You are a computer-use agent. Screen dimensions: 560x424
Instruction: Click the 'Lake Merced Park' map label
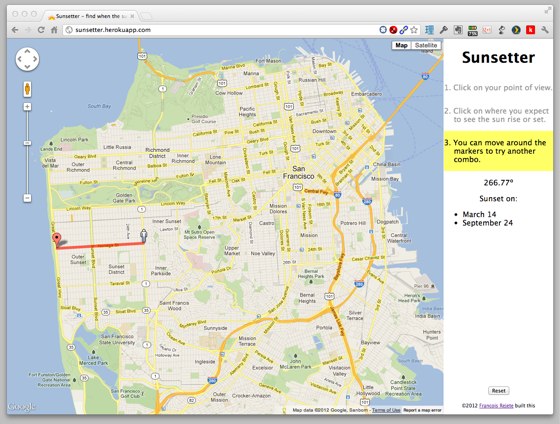[x=93, y=360]
